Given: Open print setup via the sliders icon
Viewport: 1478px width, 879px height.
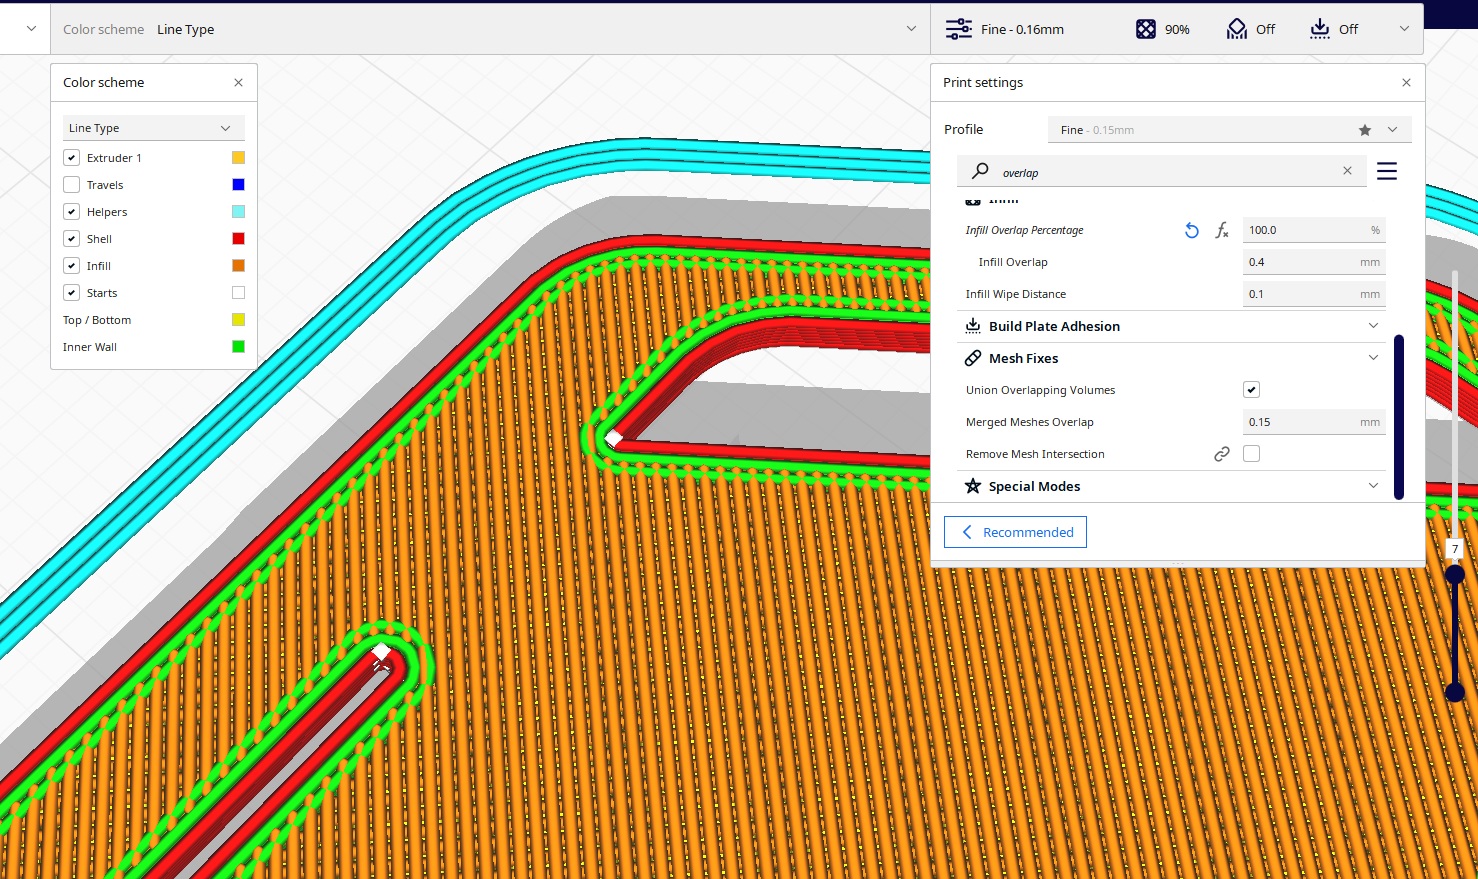Looking at the screenshot, I should coord(958,29).
